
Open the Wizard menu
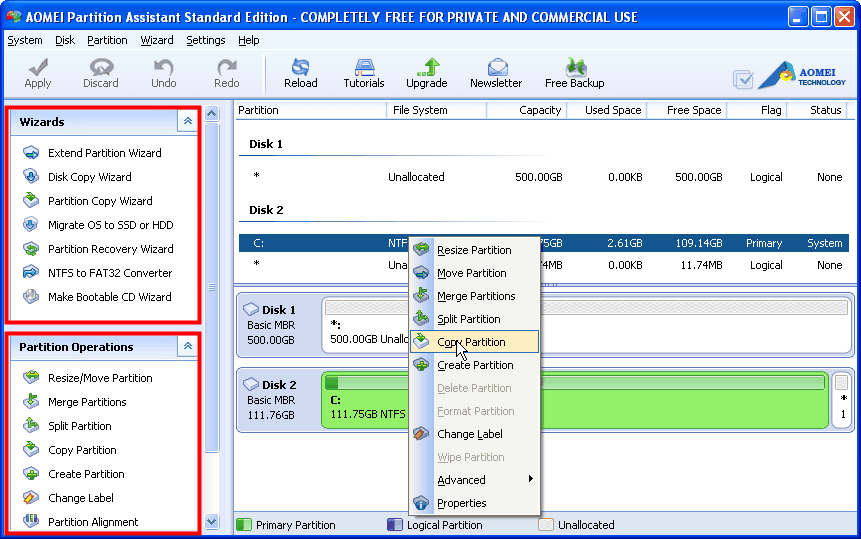point(156,40)
